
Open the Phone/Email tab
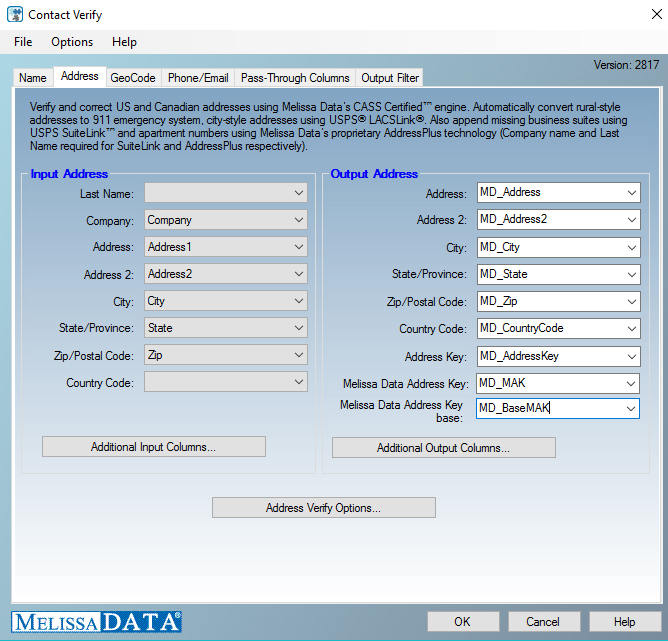coord(198,78)
